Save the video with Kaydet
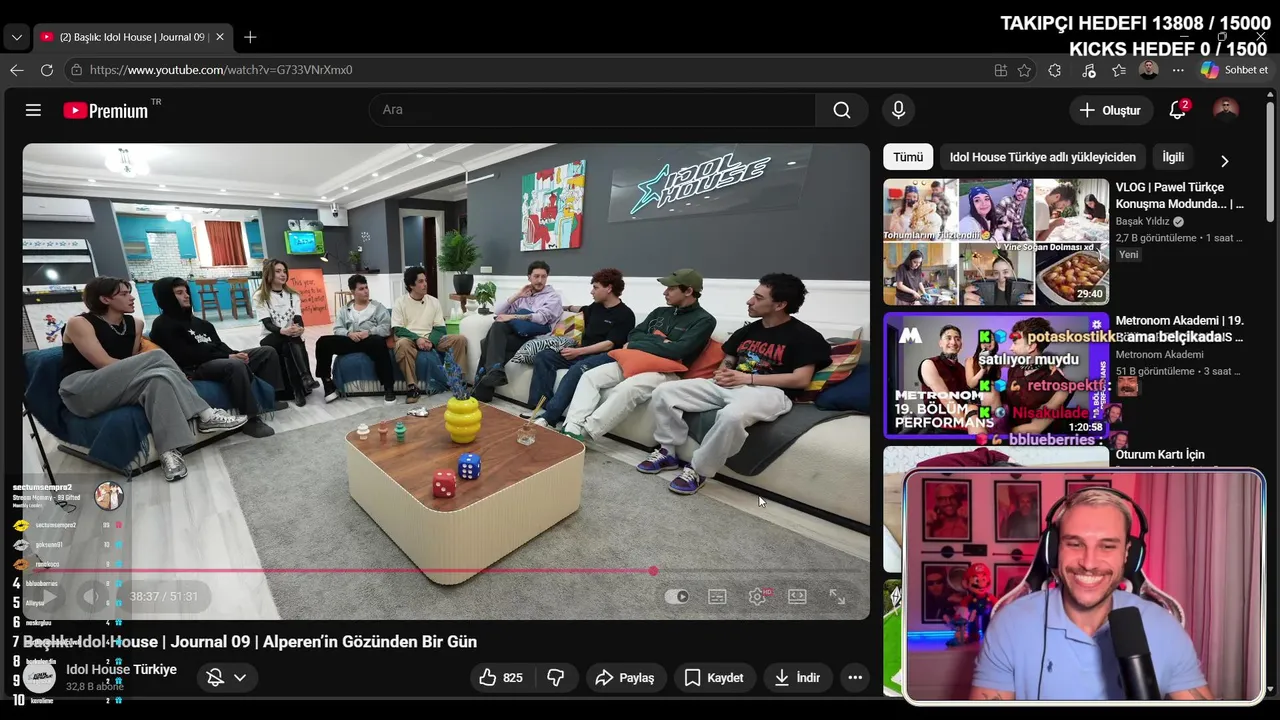Viewport: 1280px width, 720px height. pyautogui.click(x=714, y=677)
